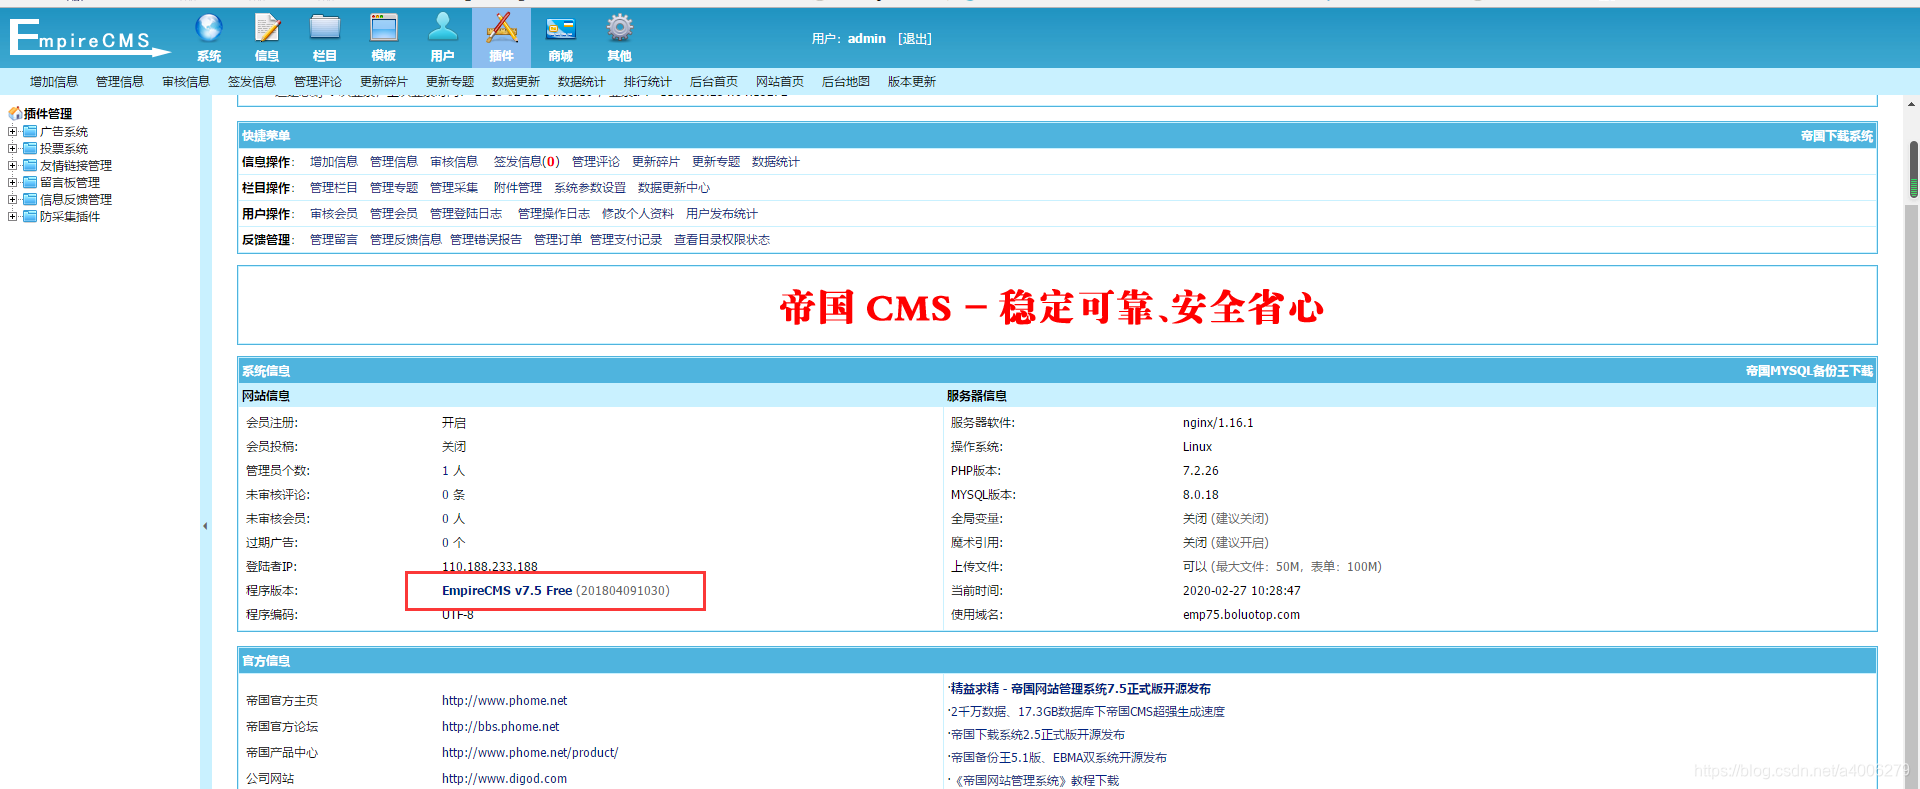Open 版本更新 in the top submenu bar
Viewport: 1920px width, 789px height.
(x=912, y=82)
